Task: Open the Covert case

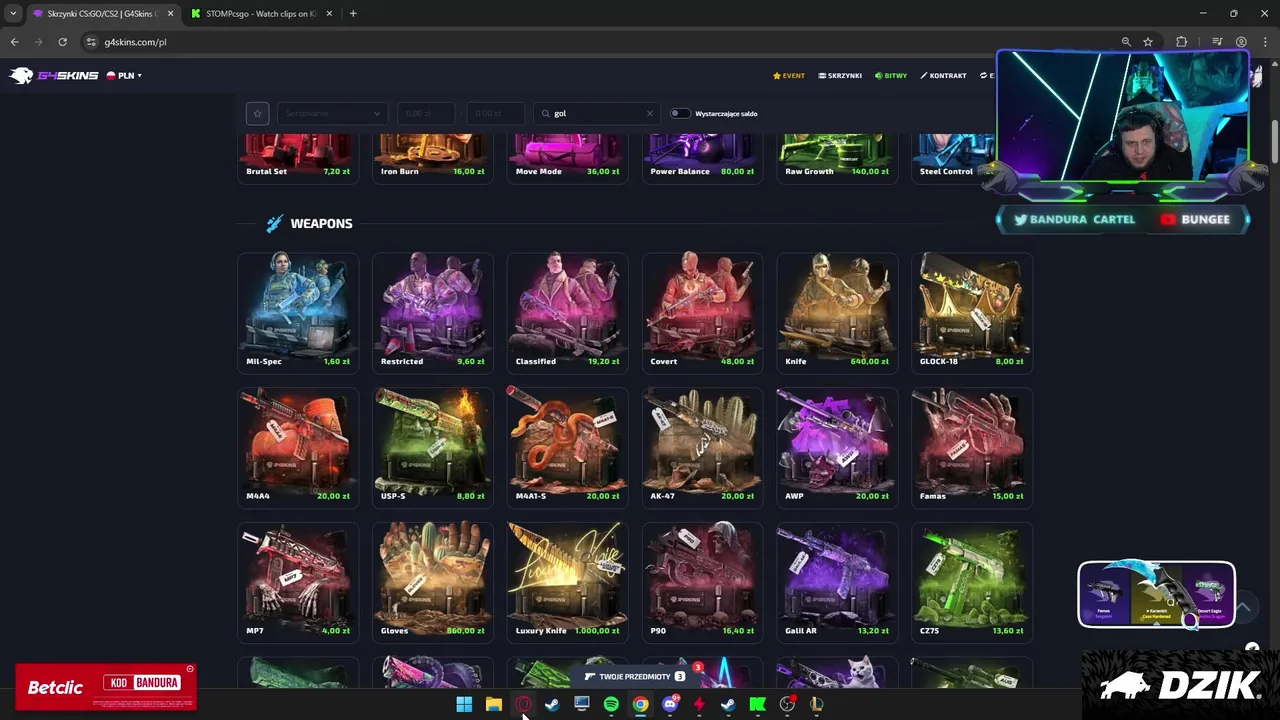Action: tap(702, 311)
